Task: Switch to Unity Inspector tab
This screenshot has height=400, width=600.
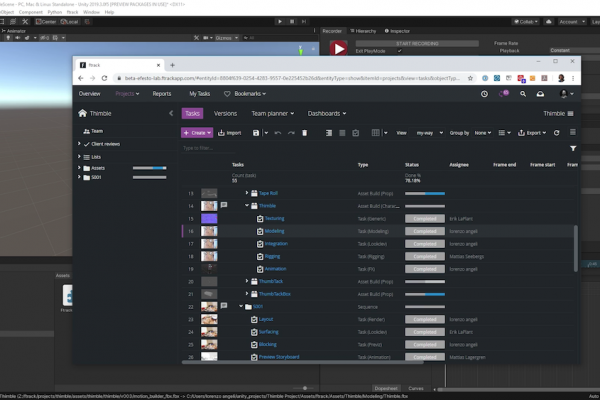Action: (397, 31)
